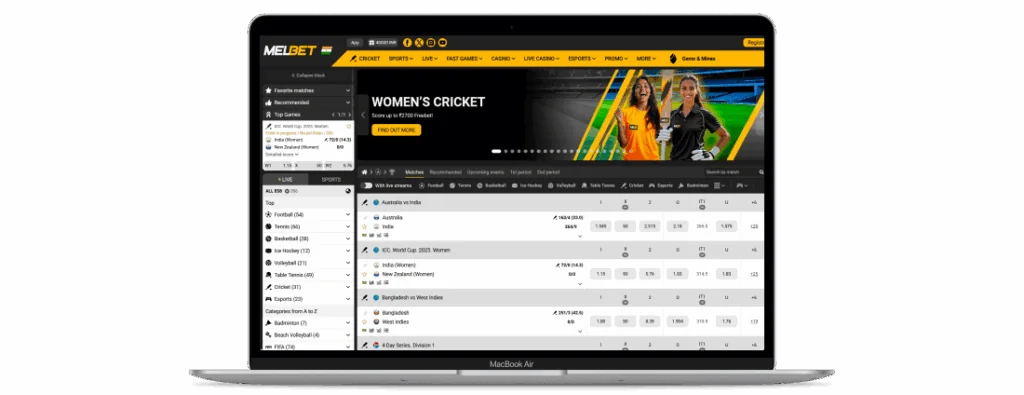Viewport: 1024px width, 395px height.
Task: Filter matches by Table Tennis in top bar
Action: coord(598,185)
